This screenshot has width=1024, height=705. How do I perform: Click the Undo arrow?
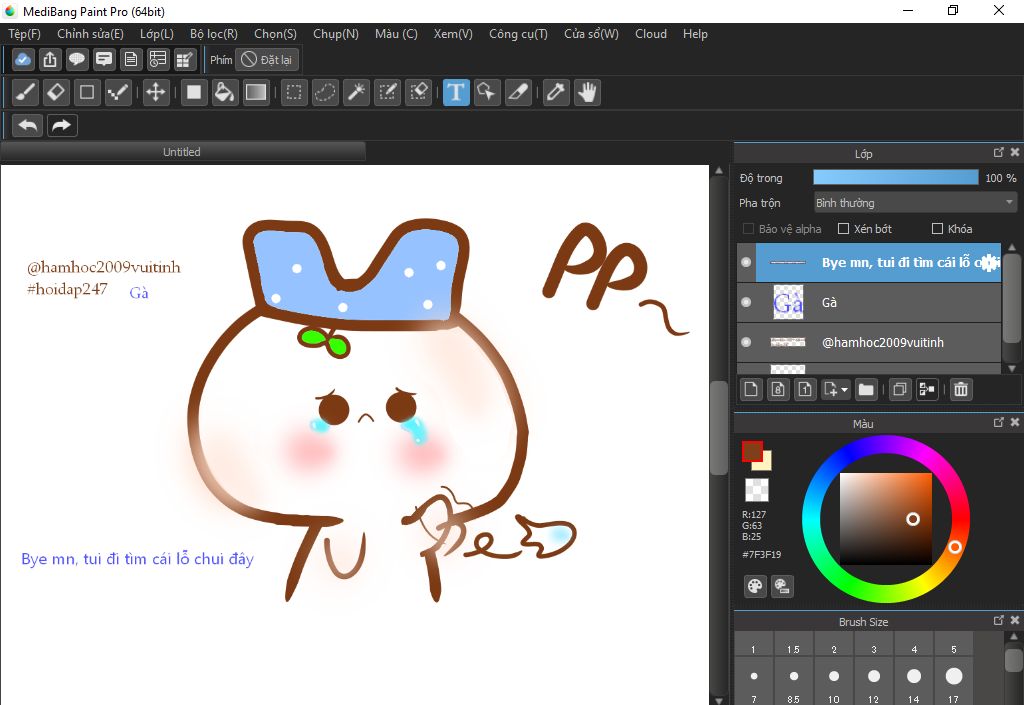point(28,125)
